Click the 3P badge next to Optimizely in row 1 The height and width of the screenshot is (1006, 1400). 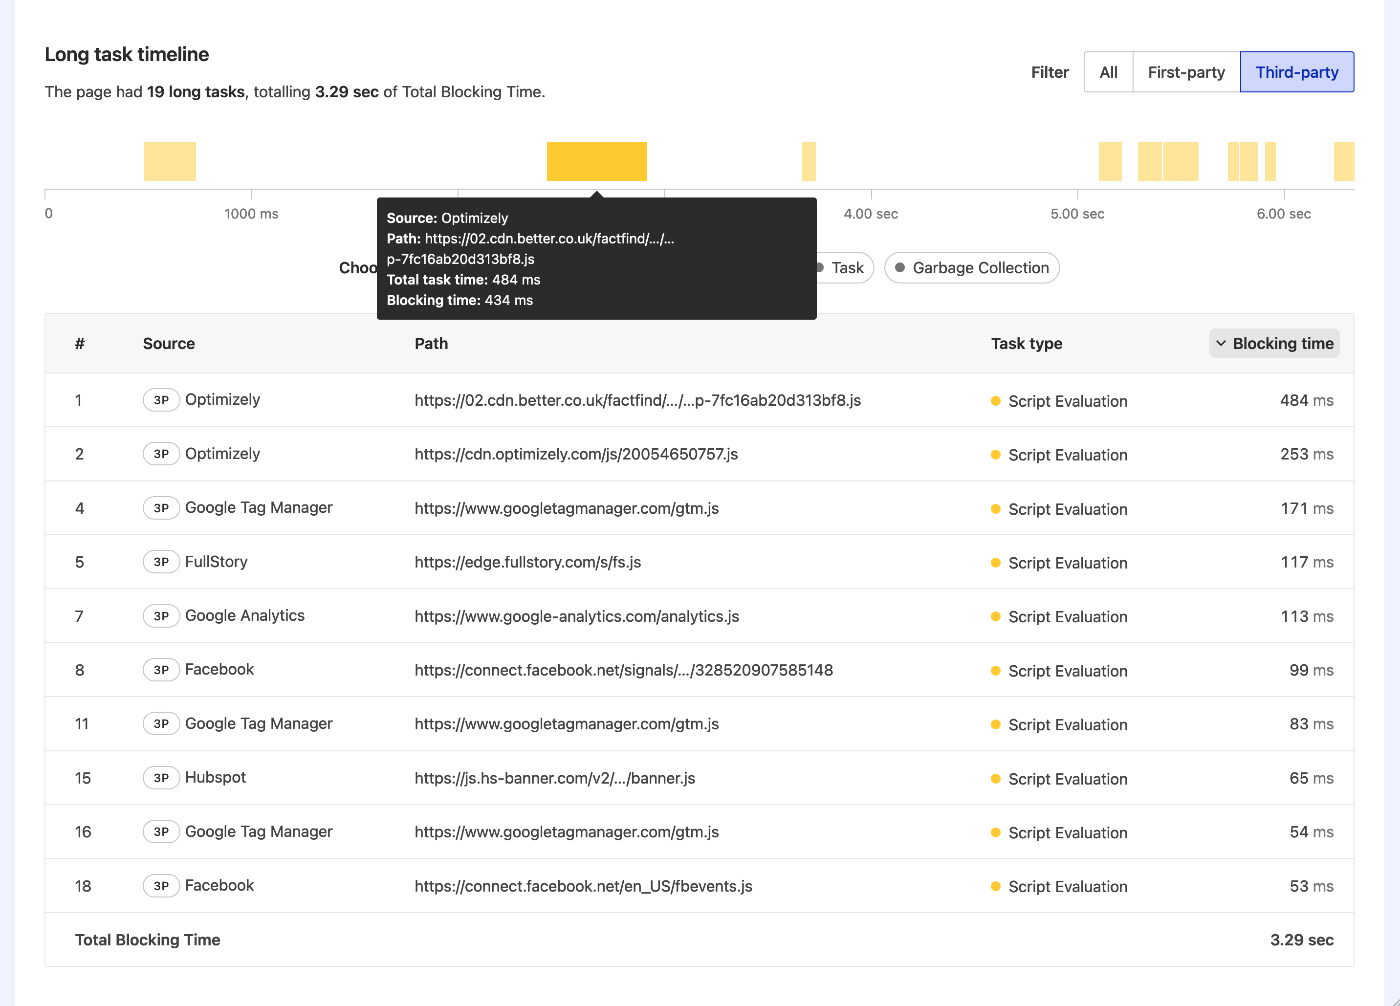pos(161,399)
